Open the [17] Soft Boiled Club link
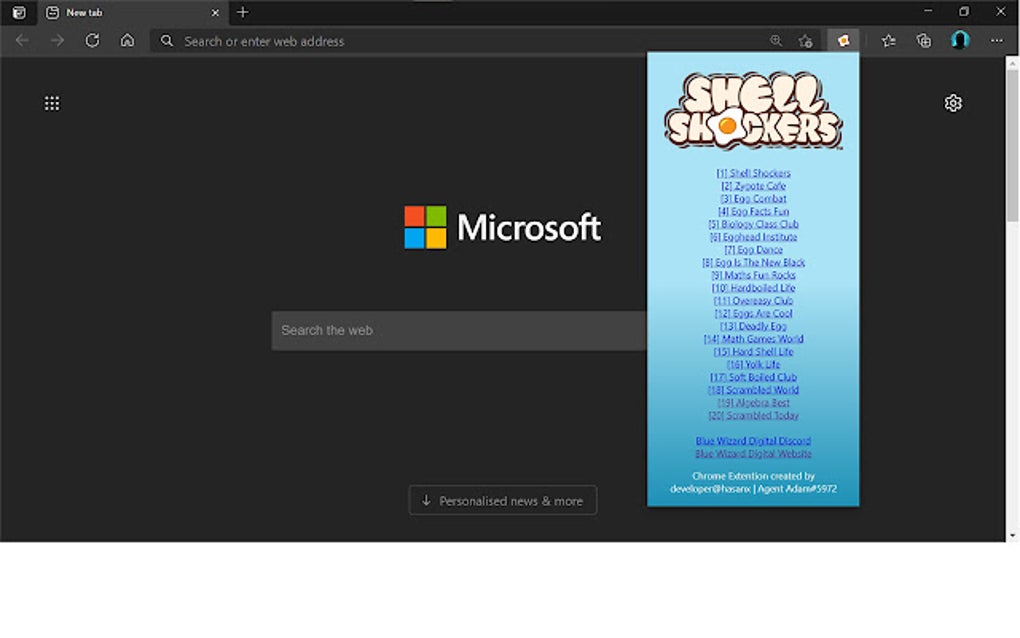The height and width of the screenshot is (638, 1020). tap(753, 377)
